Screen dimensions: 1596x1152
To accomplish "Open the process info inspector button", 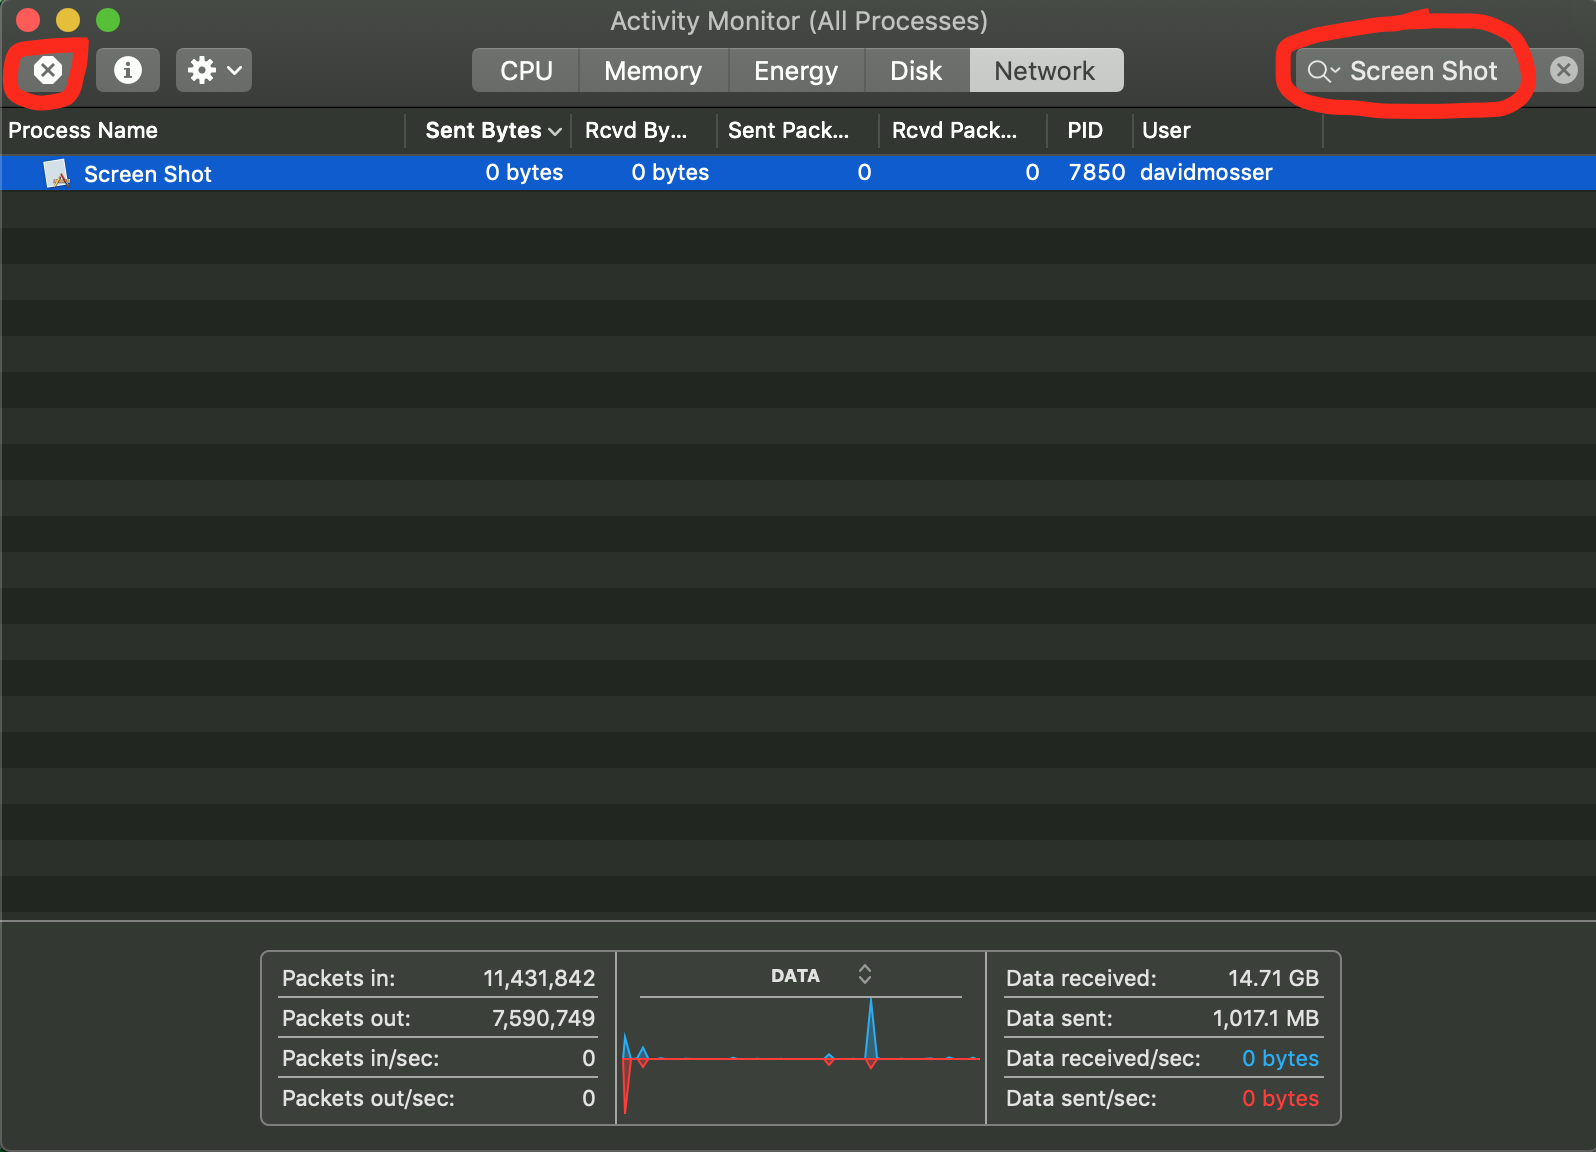I will tap(128, 70).
